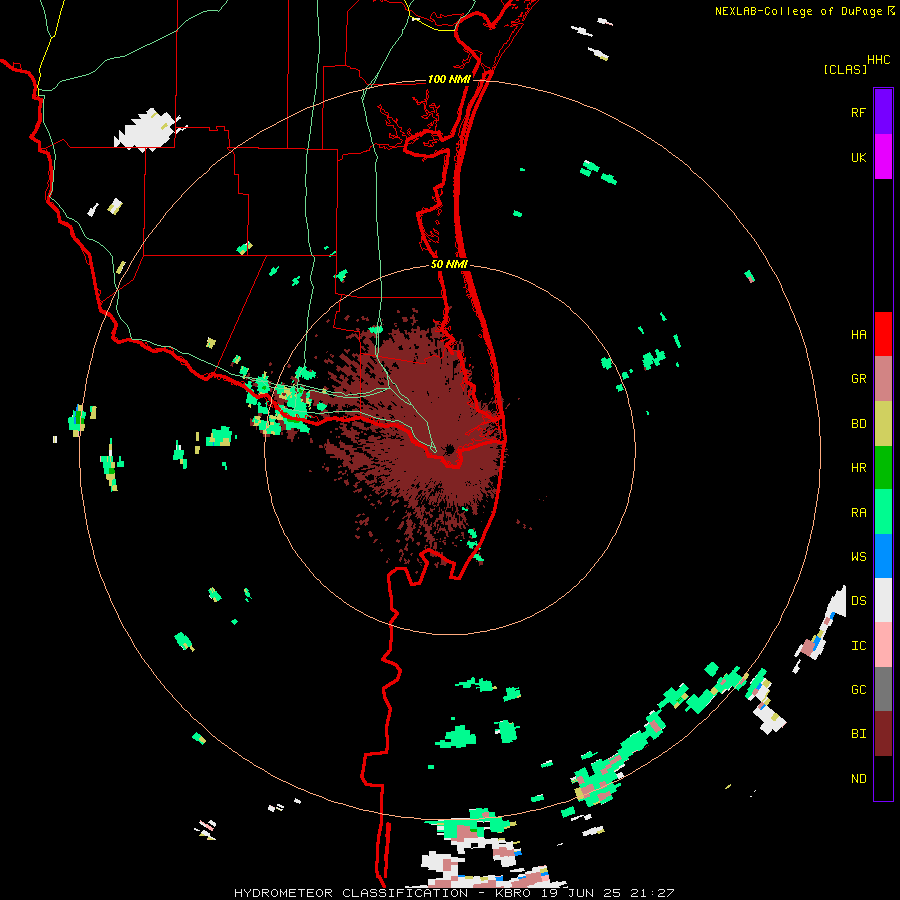Image resolution: width=900 pixels, height=900 pixels.
Task: Click the BI legend label
Action: (858, 734)
